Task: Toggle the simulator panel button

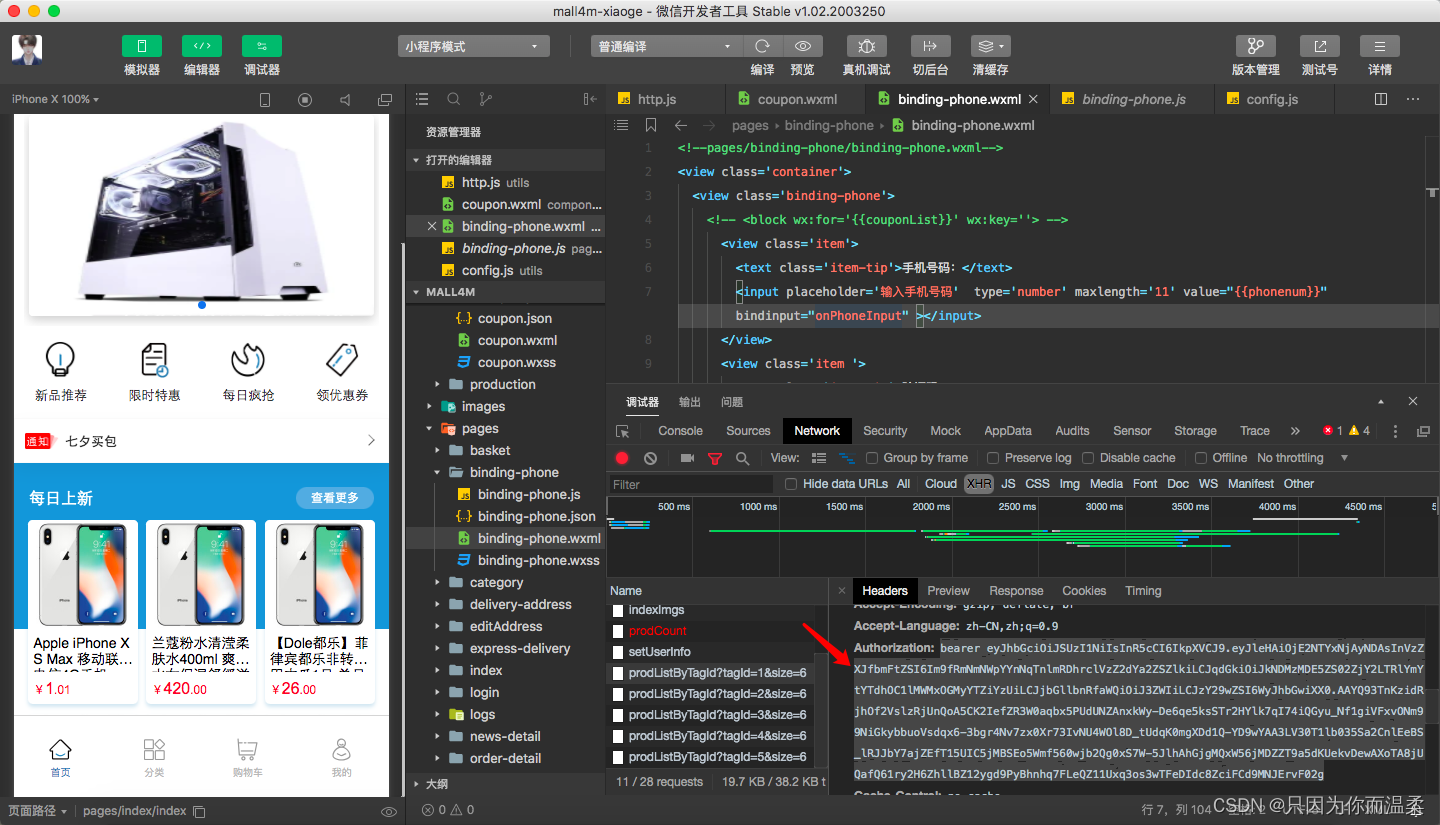Action: [x=141, y=46]
